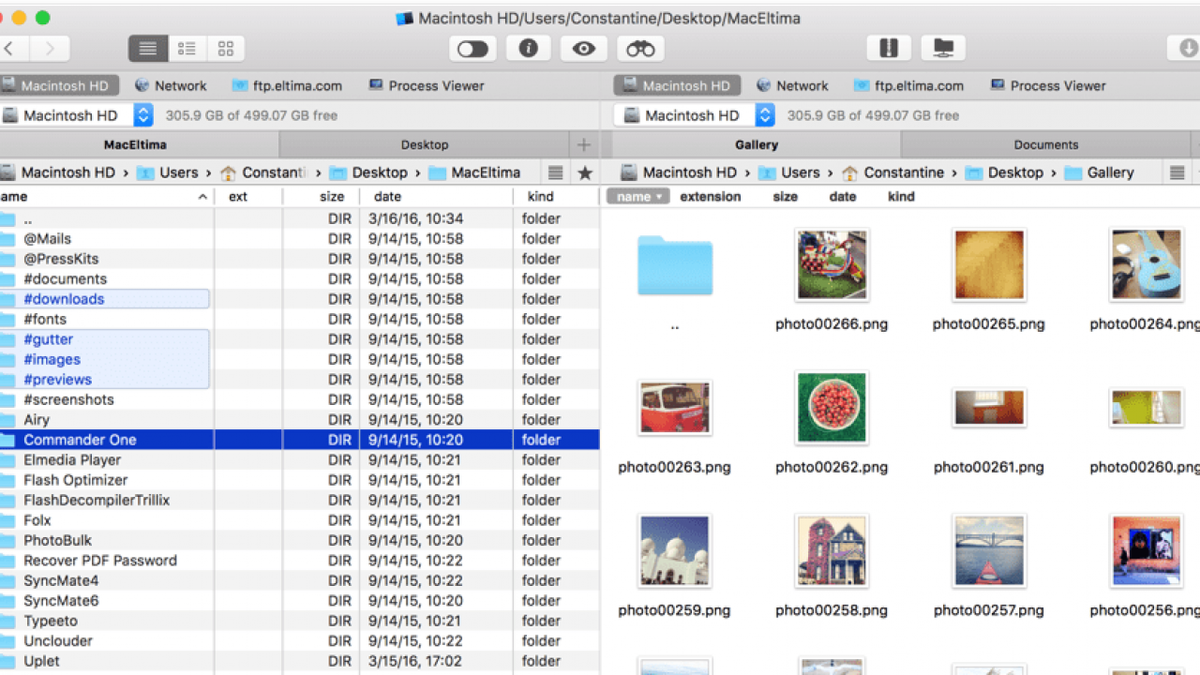
Task: Open file info with the info icon
Action: point(528,48)
